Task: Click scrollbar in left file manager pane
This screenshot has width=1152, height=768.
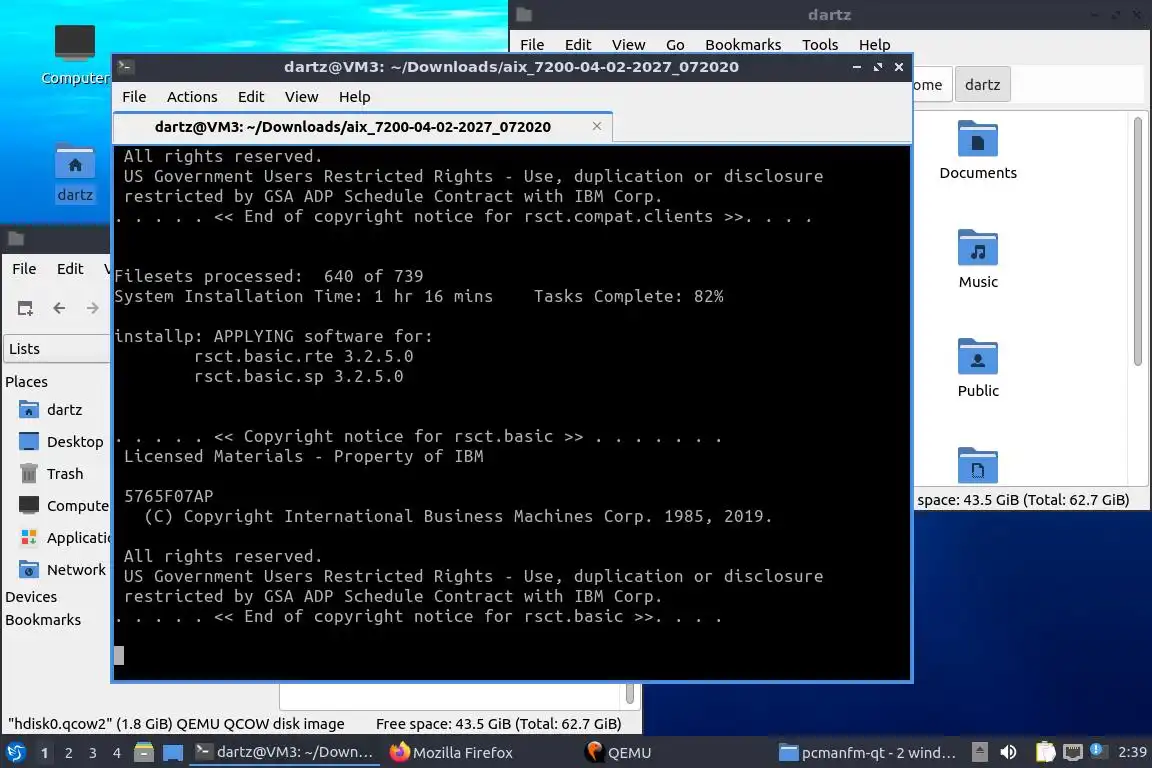Action: click(630, 693)
